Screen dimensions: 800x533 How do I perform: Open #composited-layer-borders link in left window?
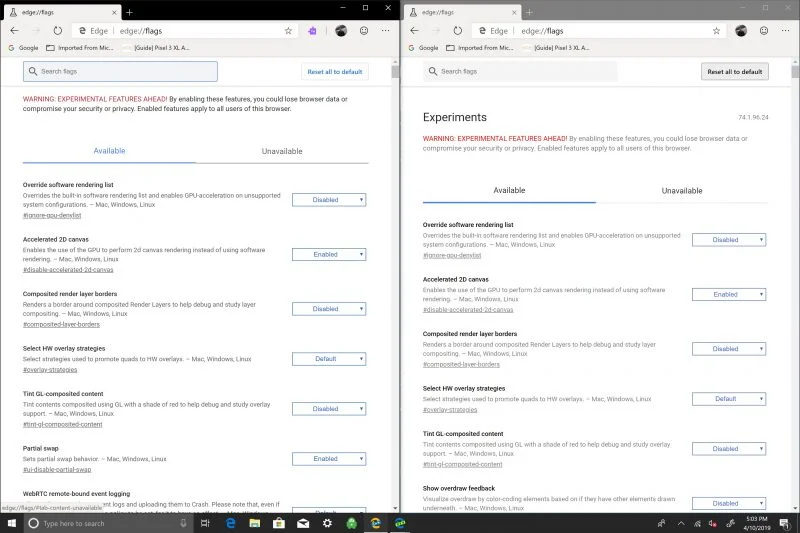(x=61, y=324)
